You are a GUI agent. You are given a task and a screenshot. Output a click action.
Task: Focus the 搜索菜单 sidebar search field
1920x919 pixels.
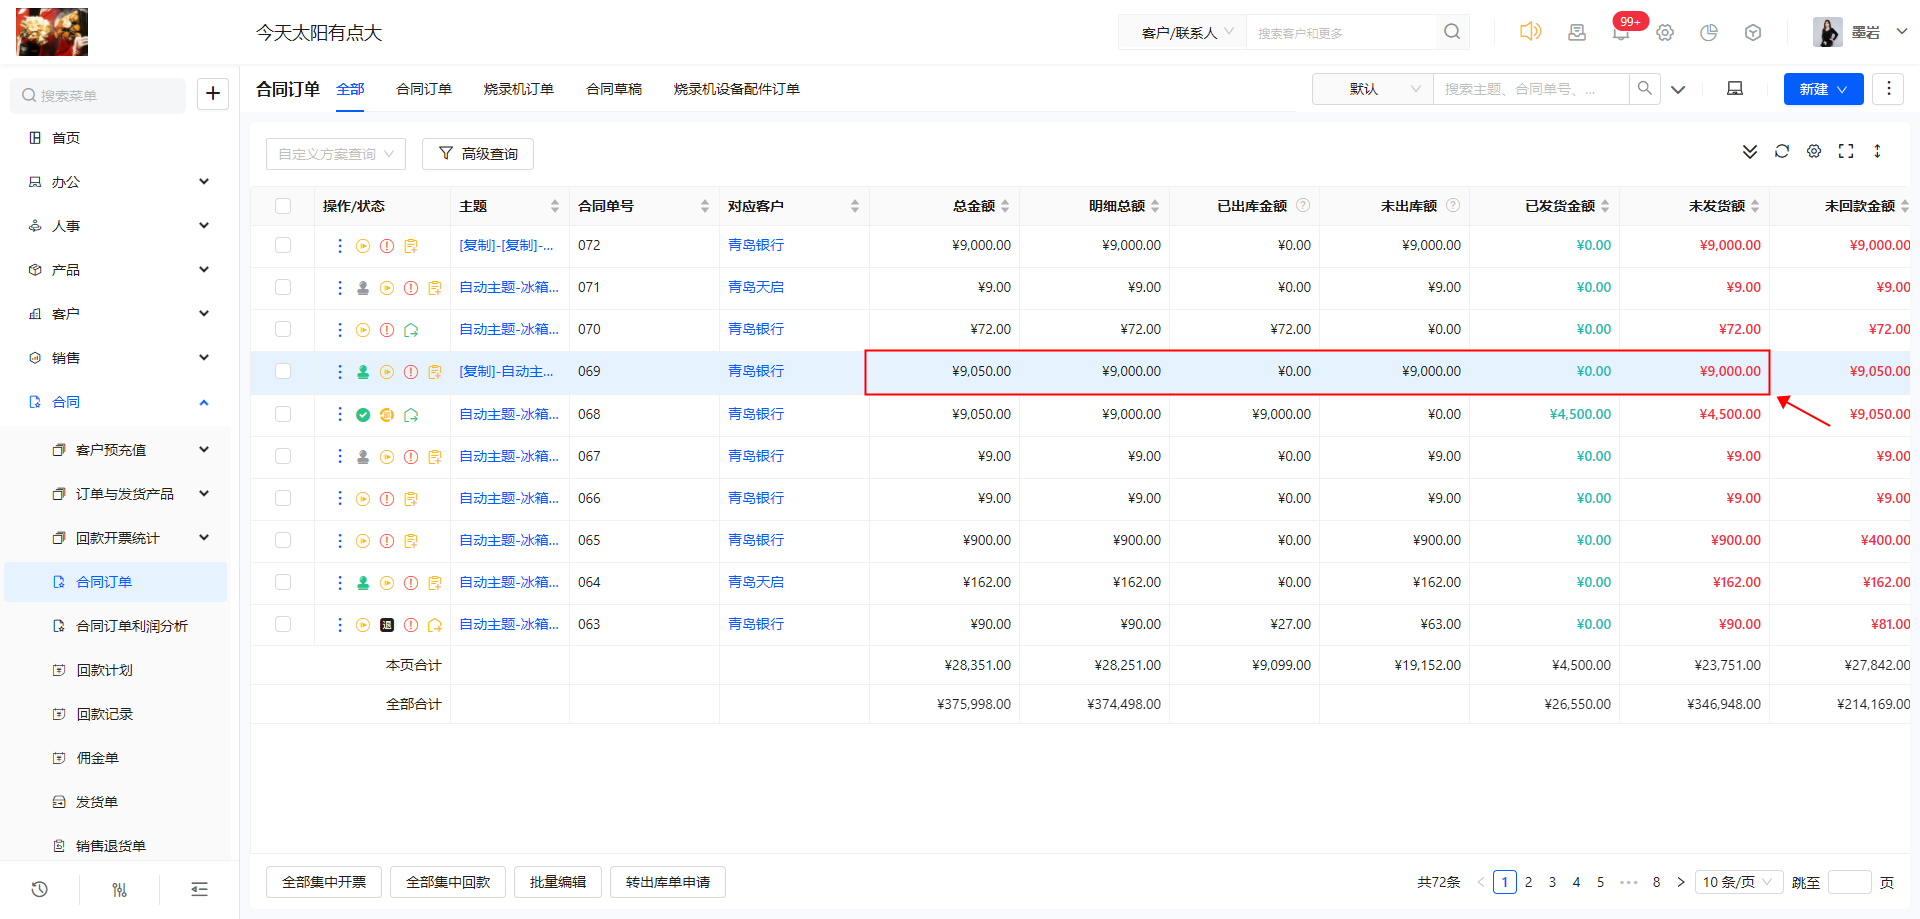pos(98,95)
